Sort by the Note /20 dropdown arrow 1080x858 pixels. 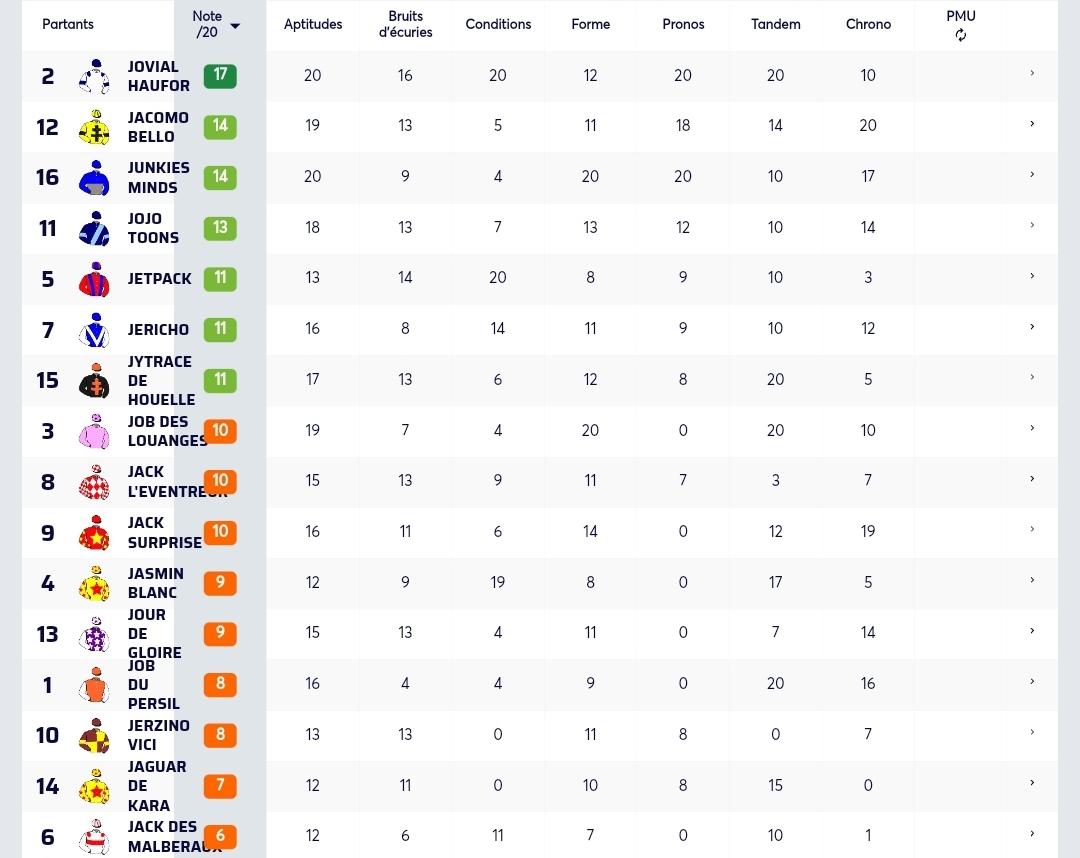pyautogui.click(x=236, y=26)
